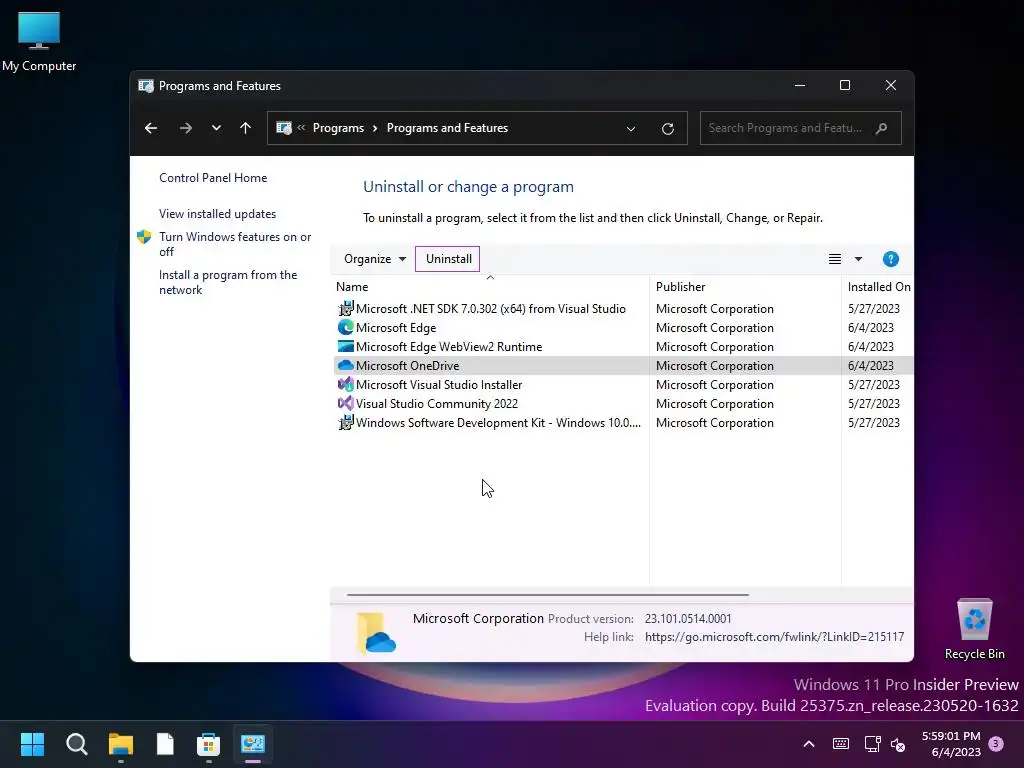The image size is (1024, 768).
Task: Select the Visual Studio Community 2022 icon
Action: pyautogui.click(x=345, y=403)
